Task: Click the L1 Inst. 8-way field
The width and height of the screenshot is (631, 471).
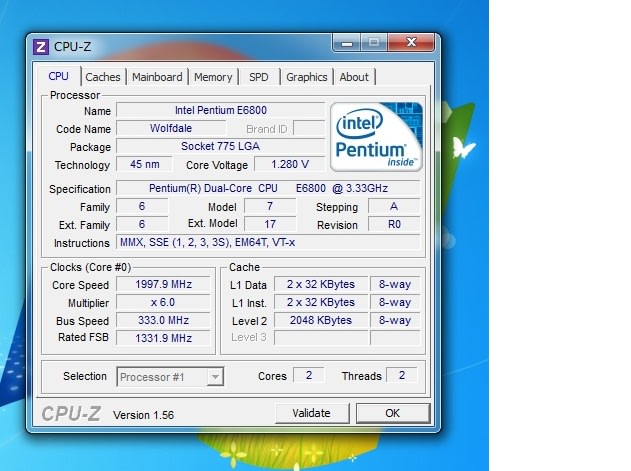Action: [395, 302]
